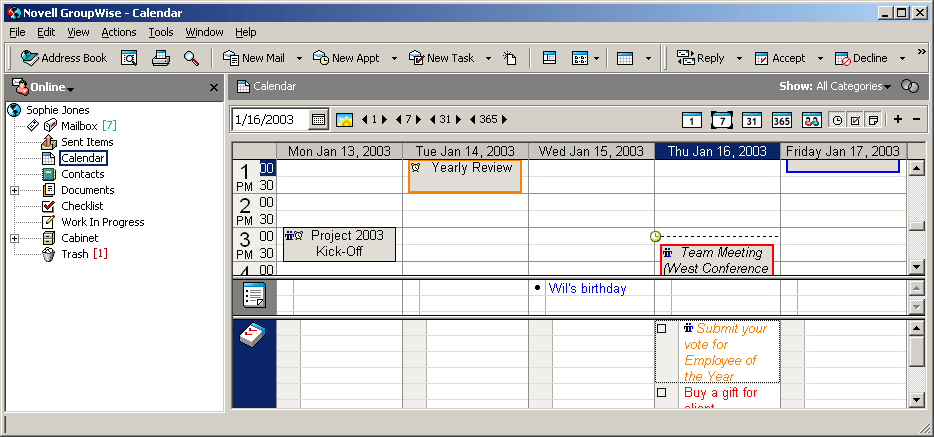The width and height of the screenshot is (934, 437).
Task: Open the New Task dropdown arrow
Action: click(x=488, y=58)
